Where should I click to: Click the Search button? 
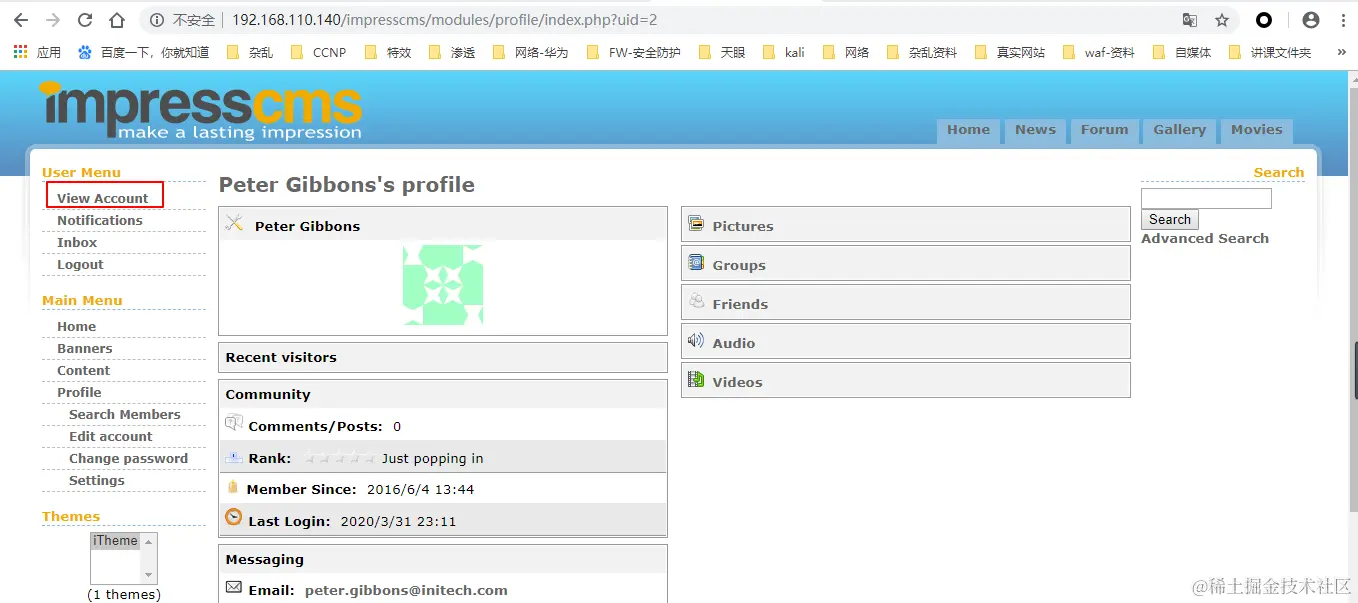[x=1169, y=220]
